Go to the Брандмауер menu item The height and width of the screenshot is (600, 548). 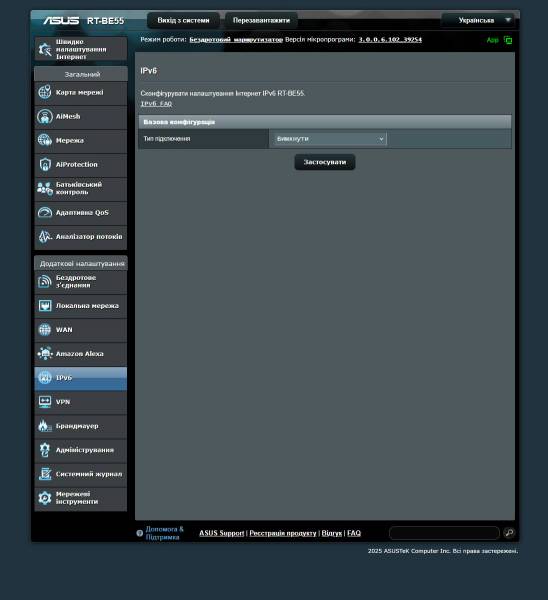pyautogui.click(x=81, y=426)
